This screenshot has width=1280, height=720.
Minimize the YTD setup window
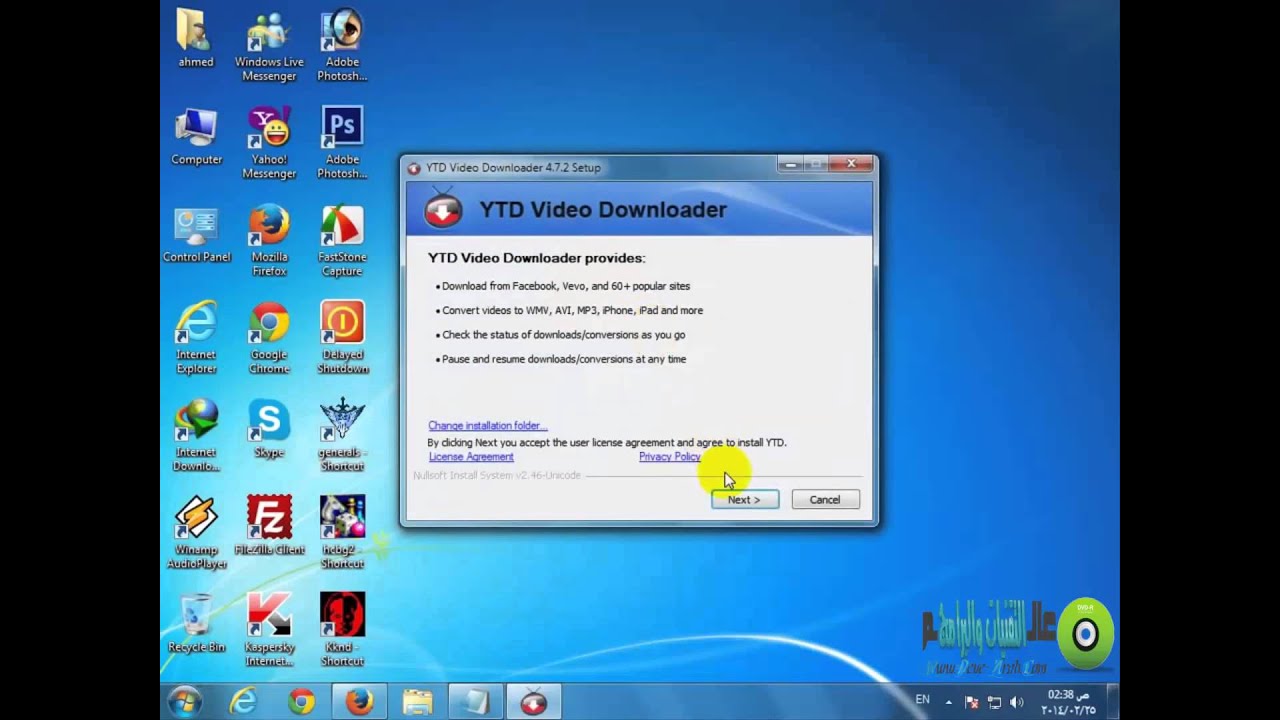tap(791, 164)
